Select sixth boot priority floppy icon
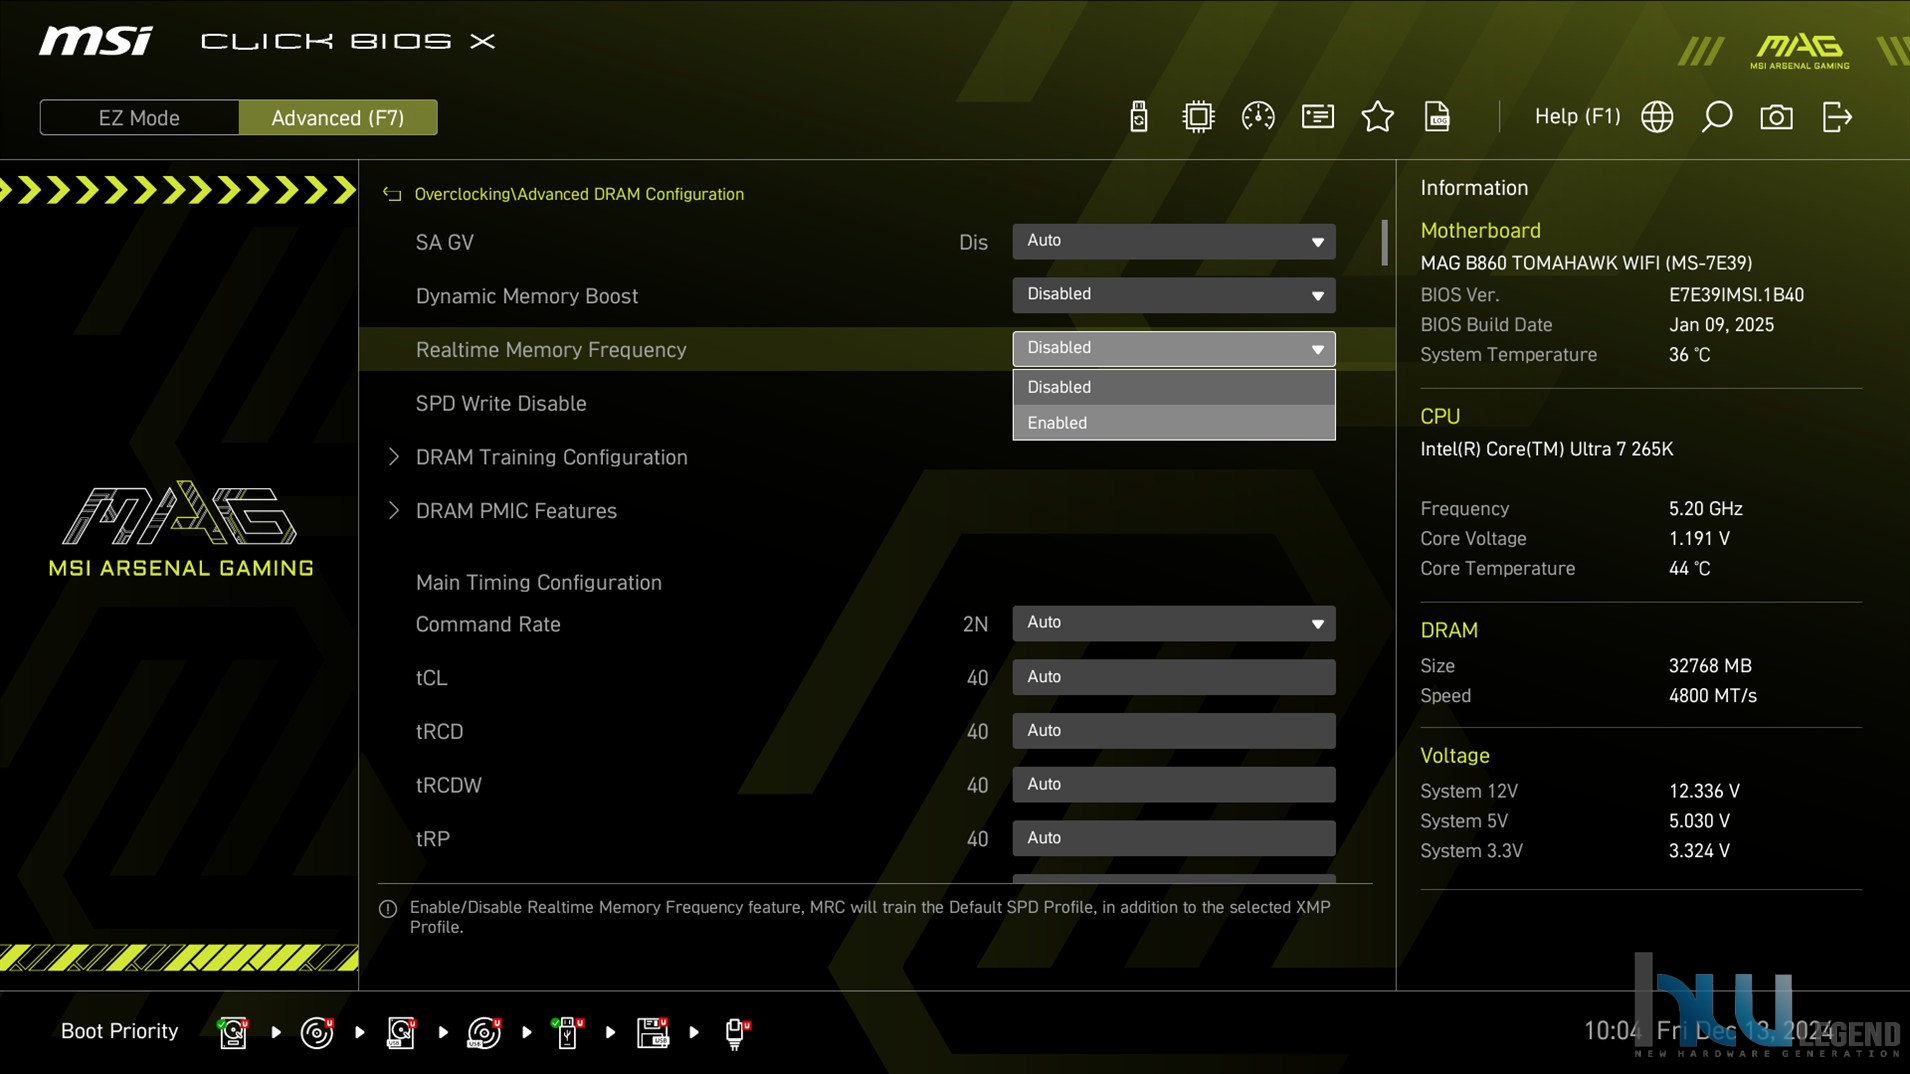Screen dimensions: 1910x1074 tap(652, 1032)
